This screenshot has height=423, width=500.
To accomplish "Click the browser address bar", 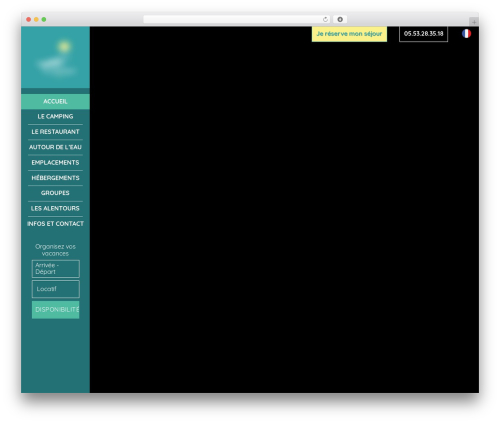I will (237, 19).
